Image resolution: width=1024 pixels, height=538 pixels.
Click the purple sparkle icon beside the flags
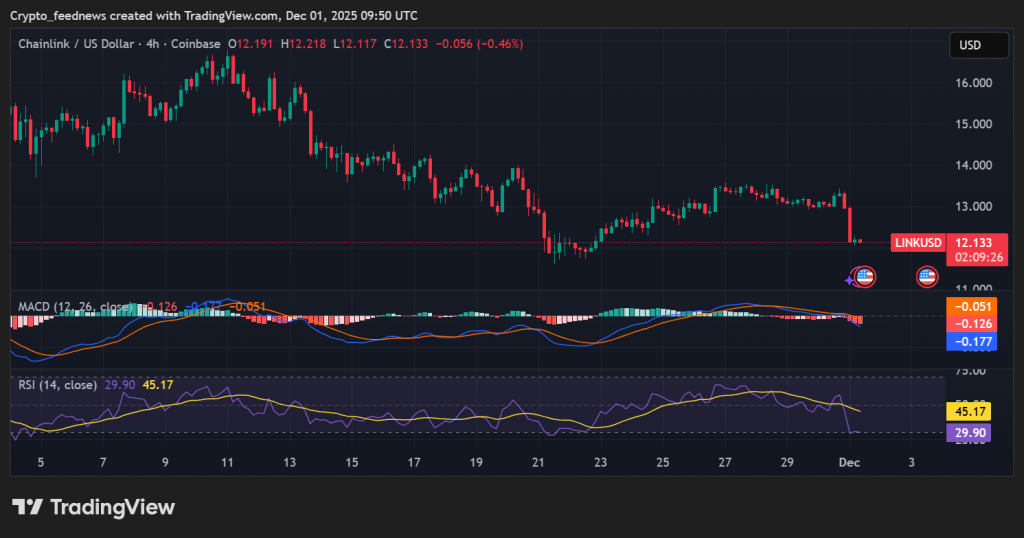pyautogui.click(x=849, y=281)
